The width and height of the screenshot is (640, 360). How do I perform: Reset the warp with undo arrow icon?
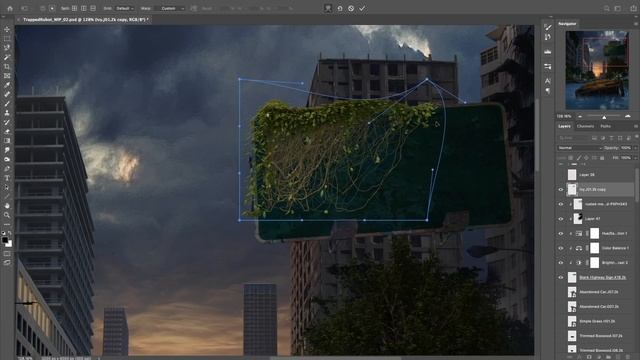(x=340, y=8)
